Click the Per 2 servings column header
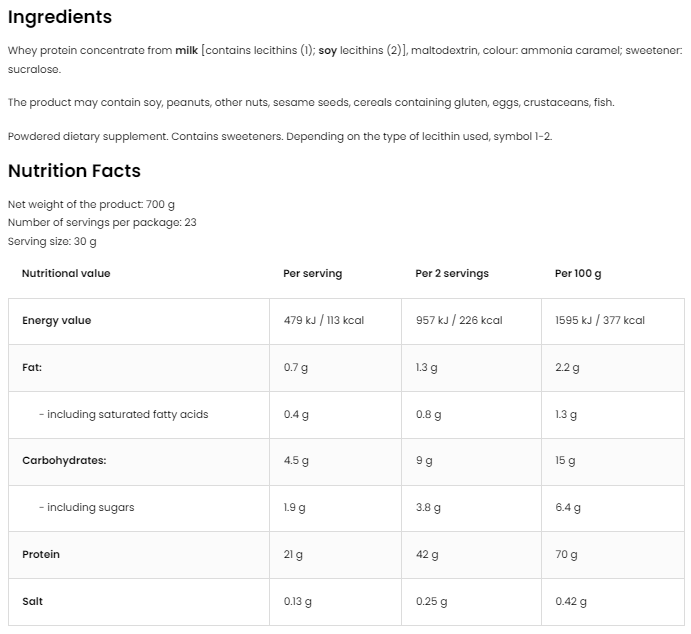 (452, 273)
